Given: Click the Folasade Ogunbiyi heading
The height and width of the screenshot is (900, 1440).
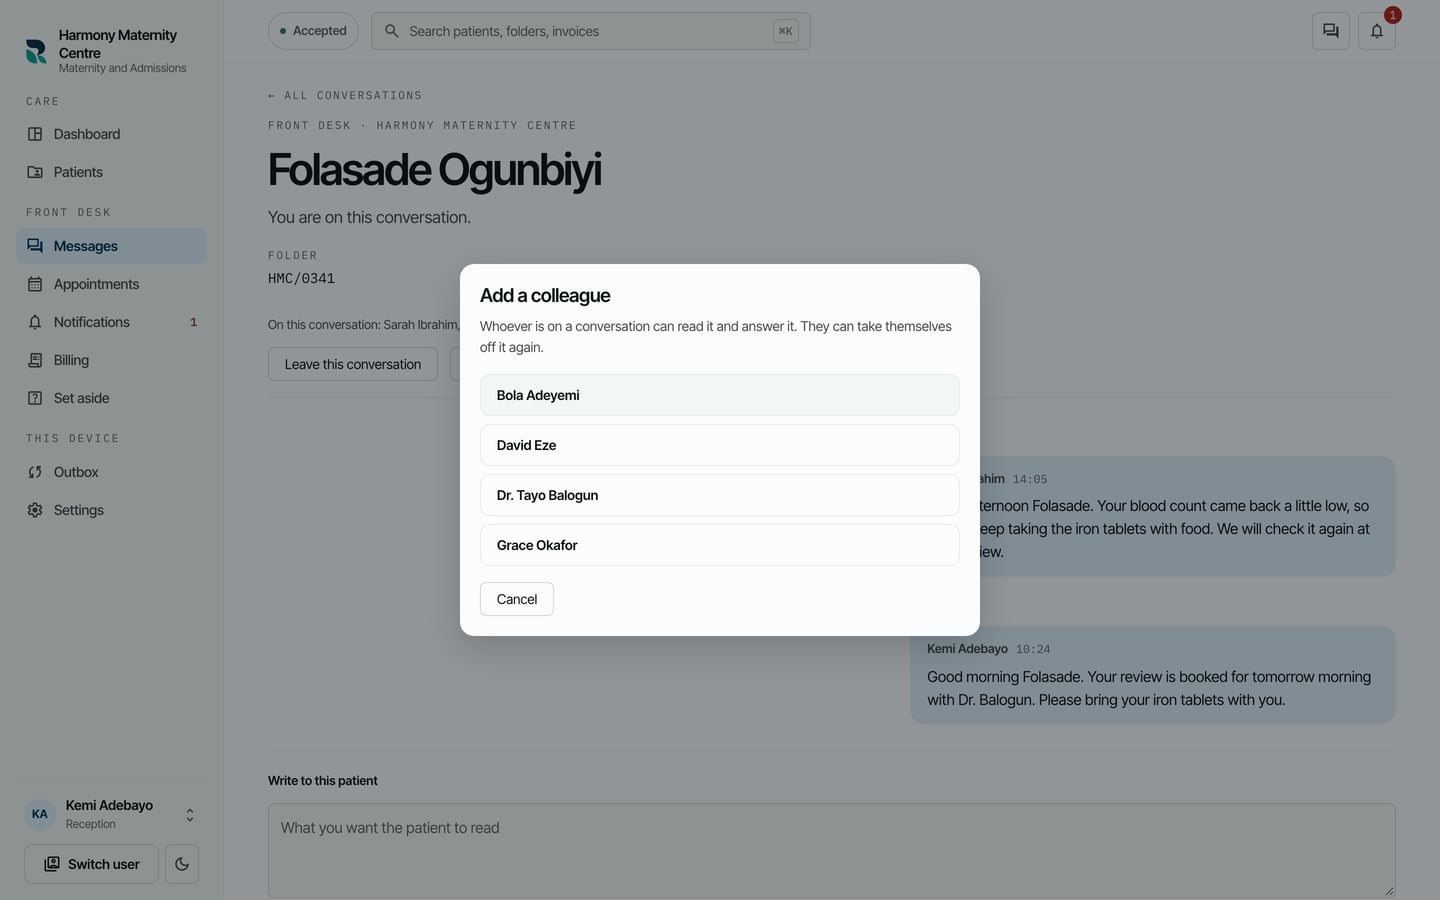Looking at the screenshot, I should click(434, 170).
